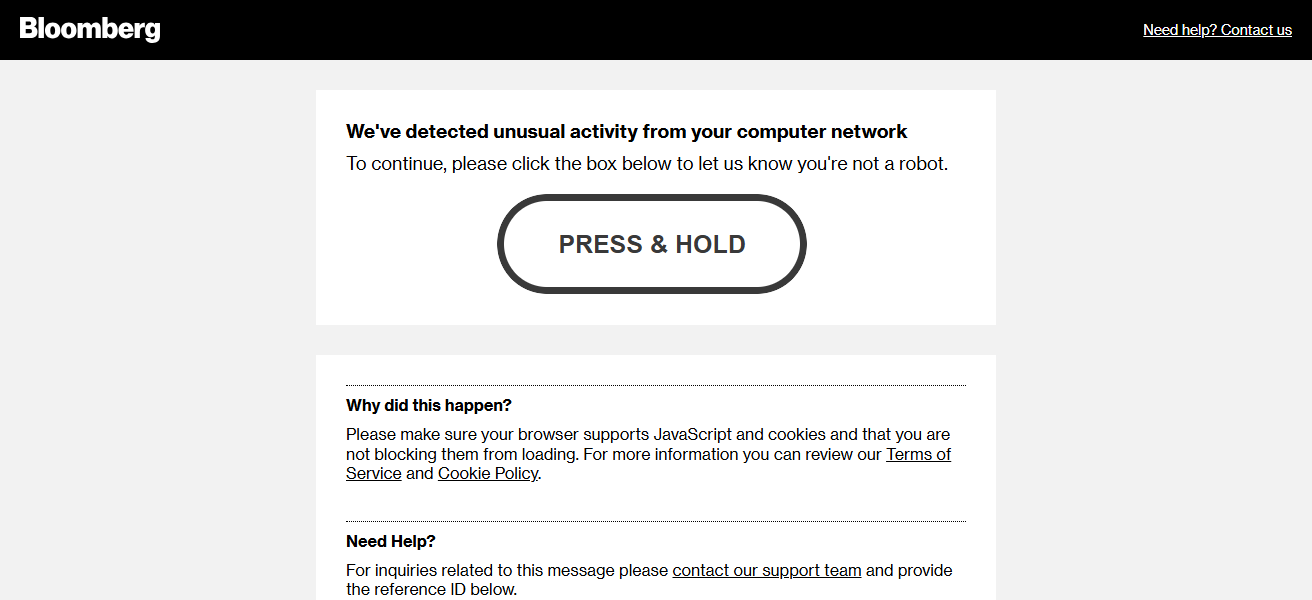Follow the Cookie Policy link
This screenshot has height=600, width=1312.
tap(488, 474)
